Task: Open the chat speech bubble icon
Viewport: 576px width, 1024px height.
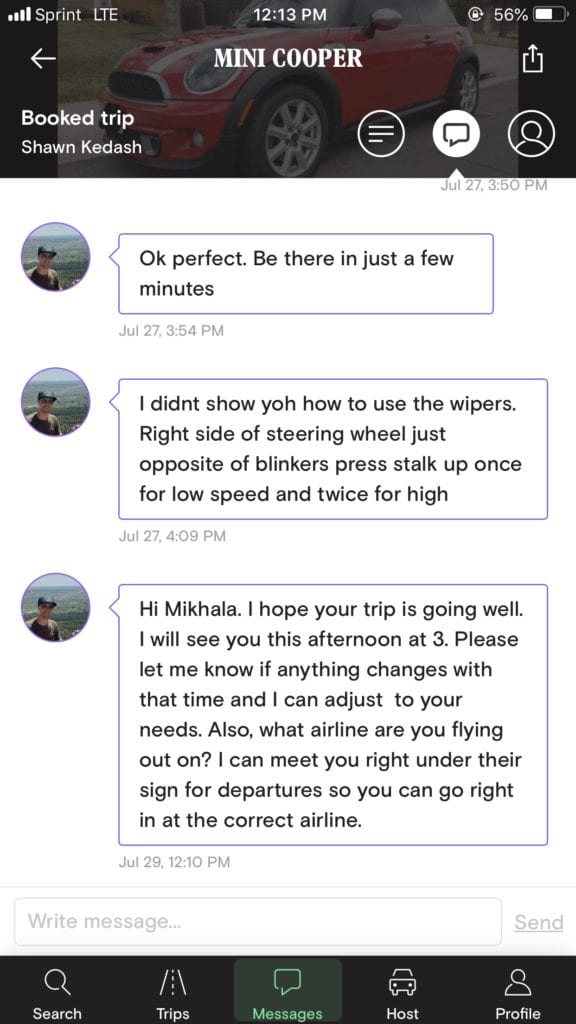Action: (x=457, y=131)
